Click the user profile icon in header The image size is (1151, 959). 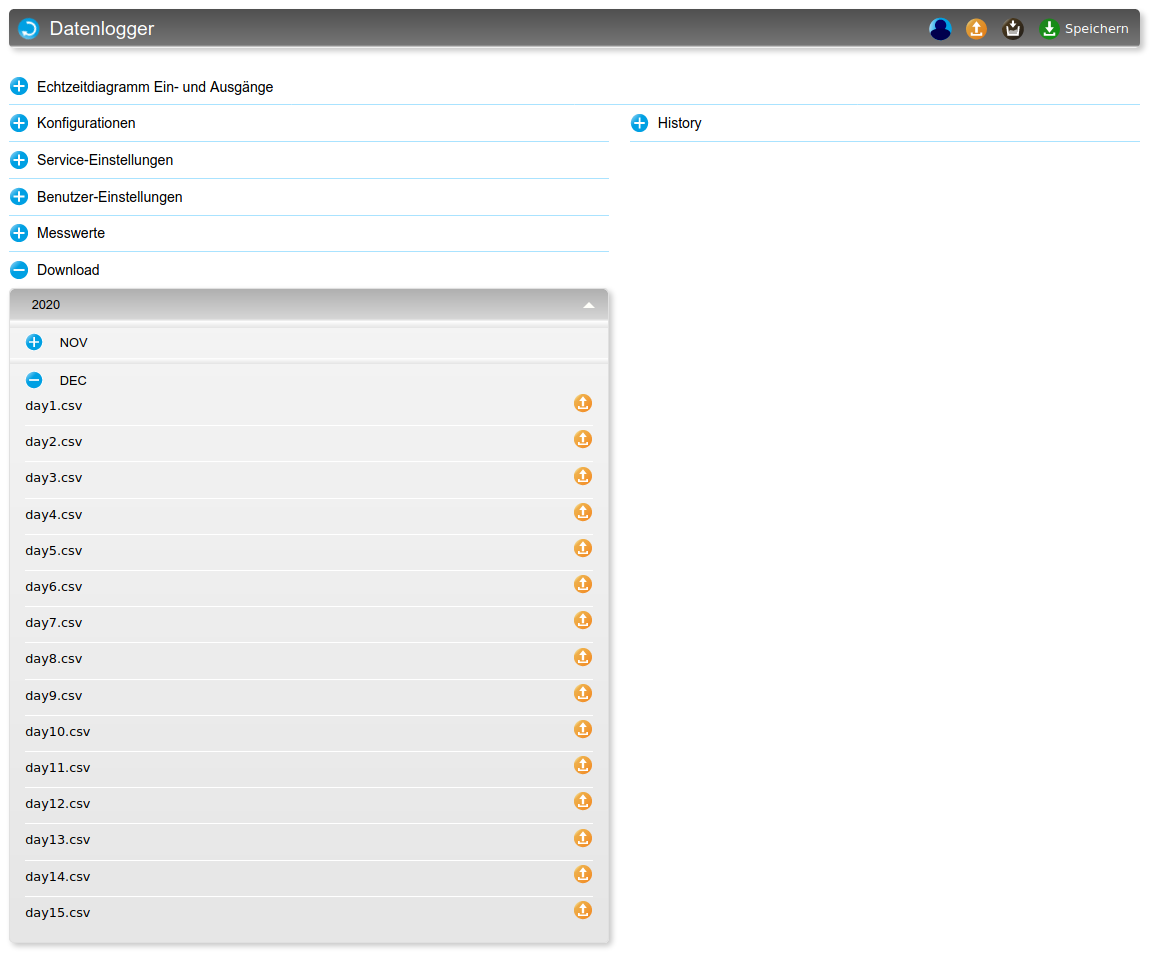tap(940, 29)
